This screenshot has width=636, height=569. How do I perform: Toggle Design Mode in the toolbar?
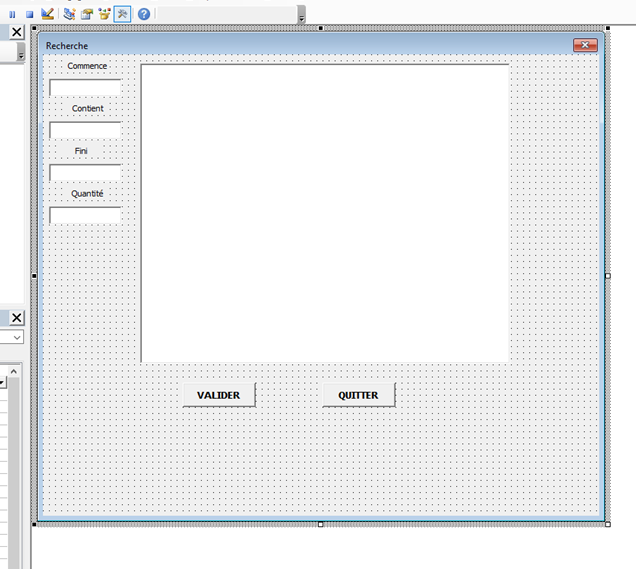(x=48, y=14)
